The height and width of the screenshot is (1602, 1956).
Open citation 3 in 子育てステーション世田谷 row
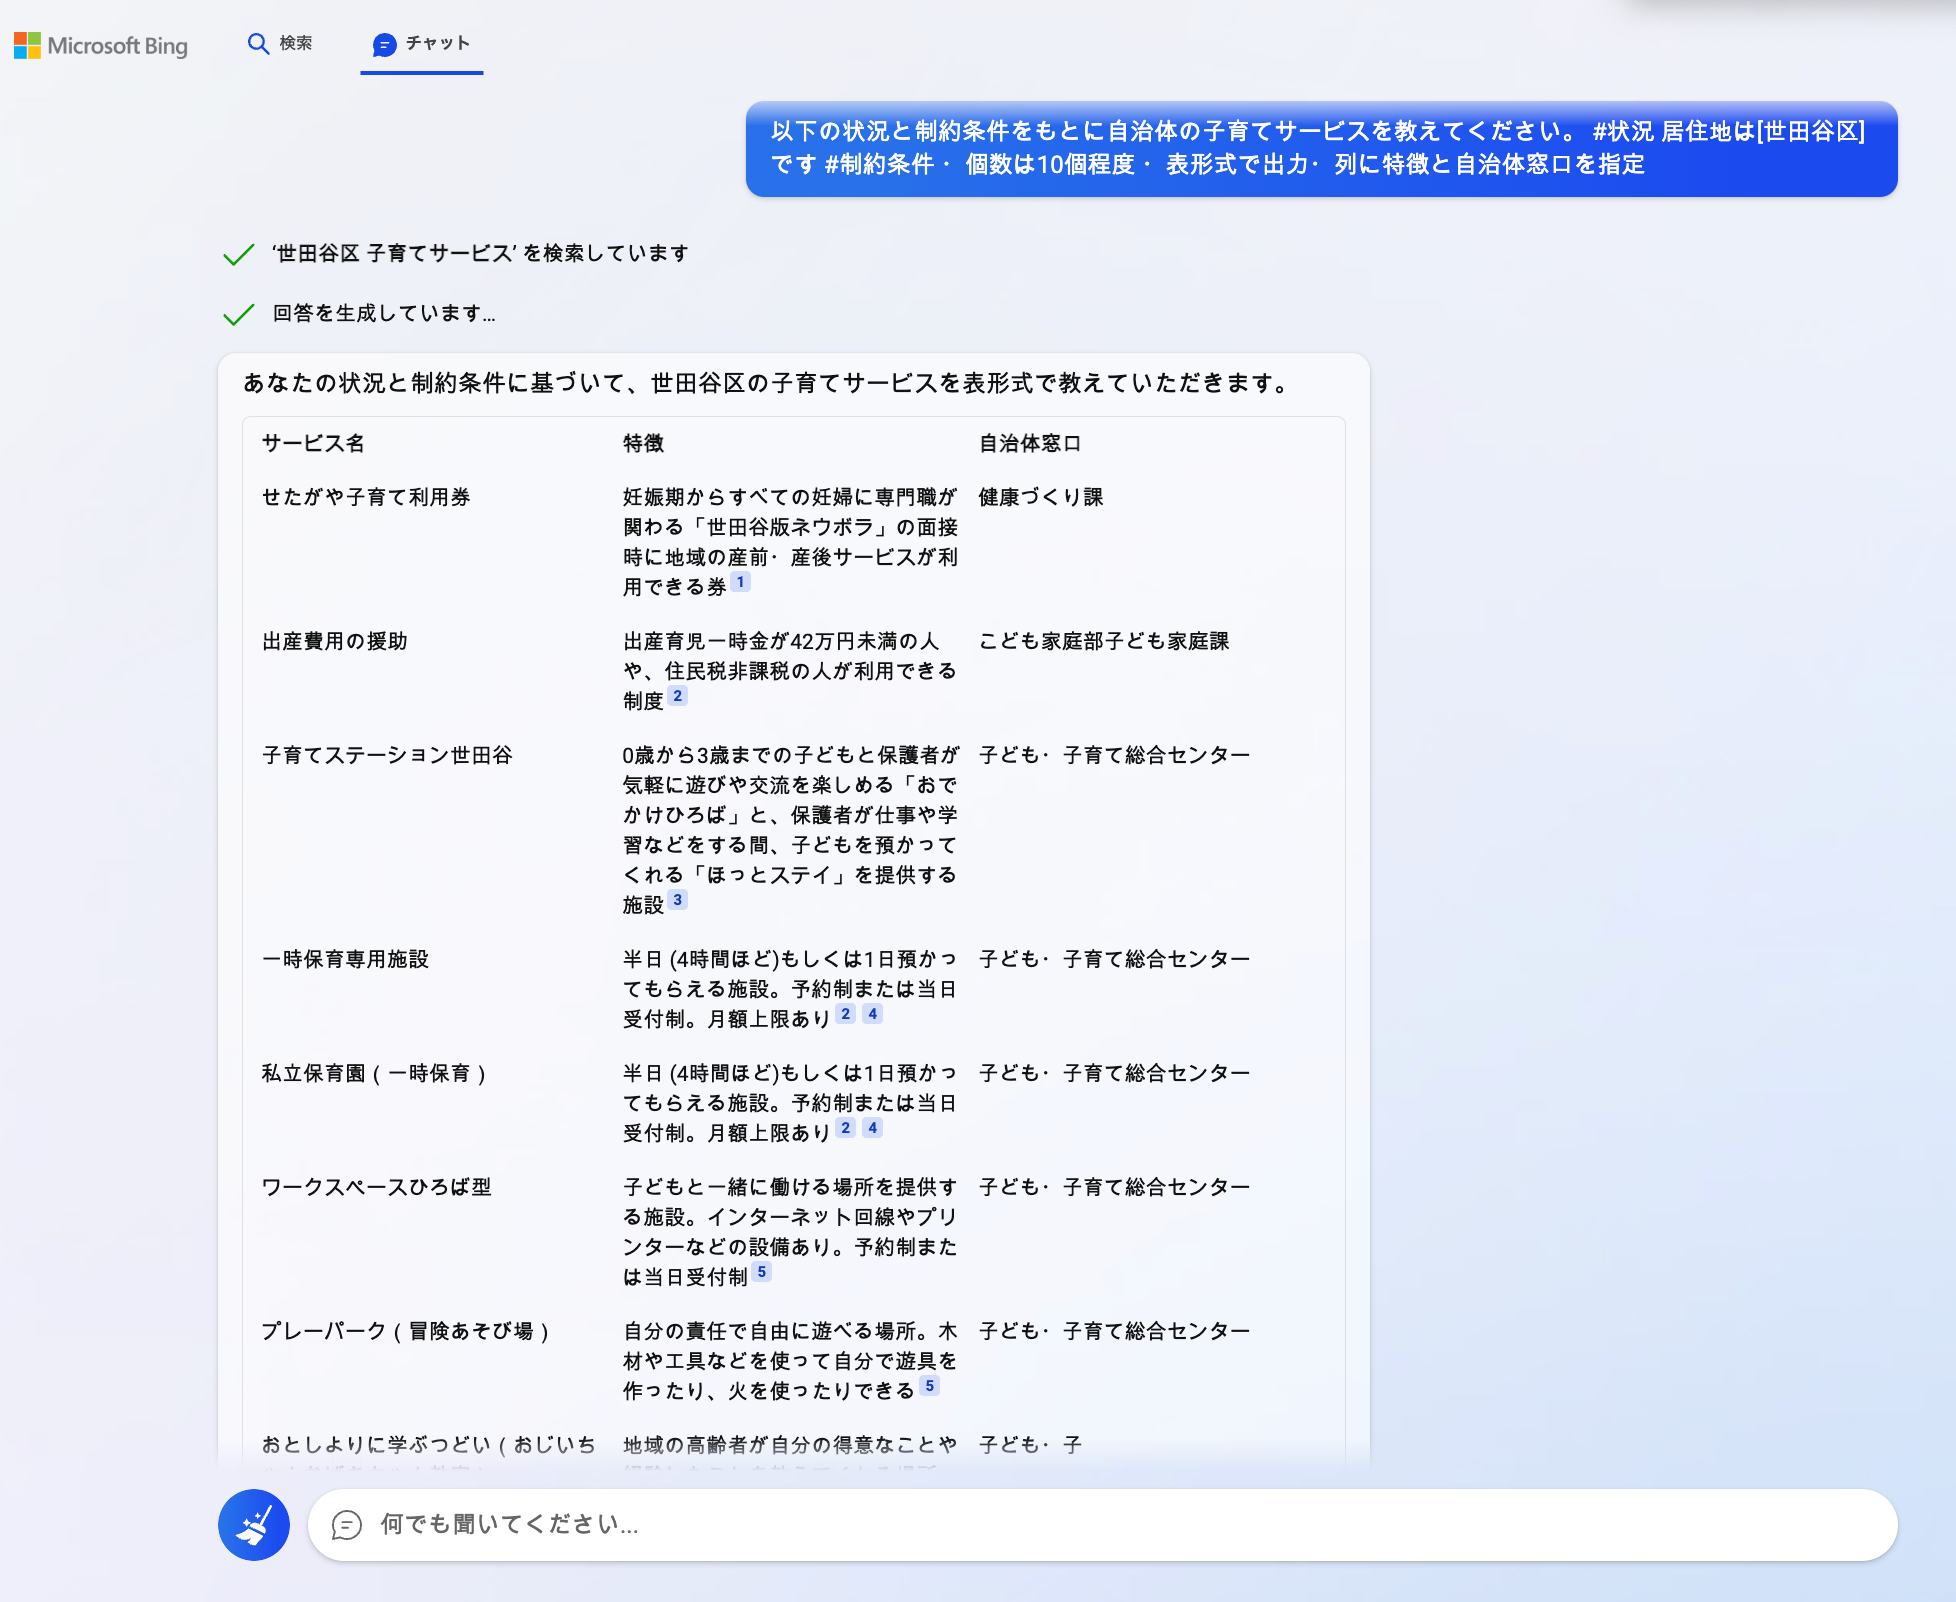pos(678,900)
